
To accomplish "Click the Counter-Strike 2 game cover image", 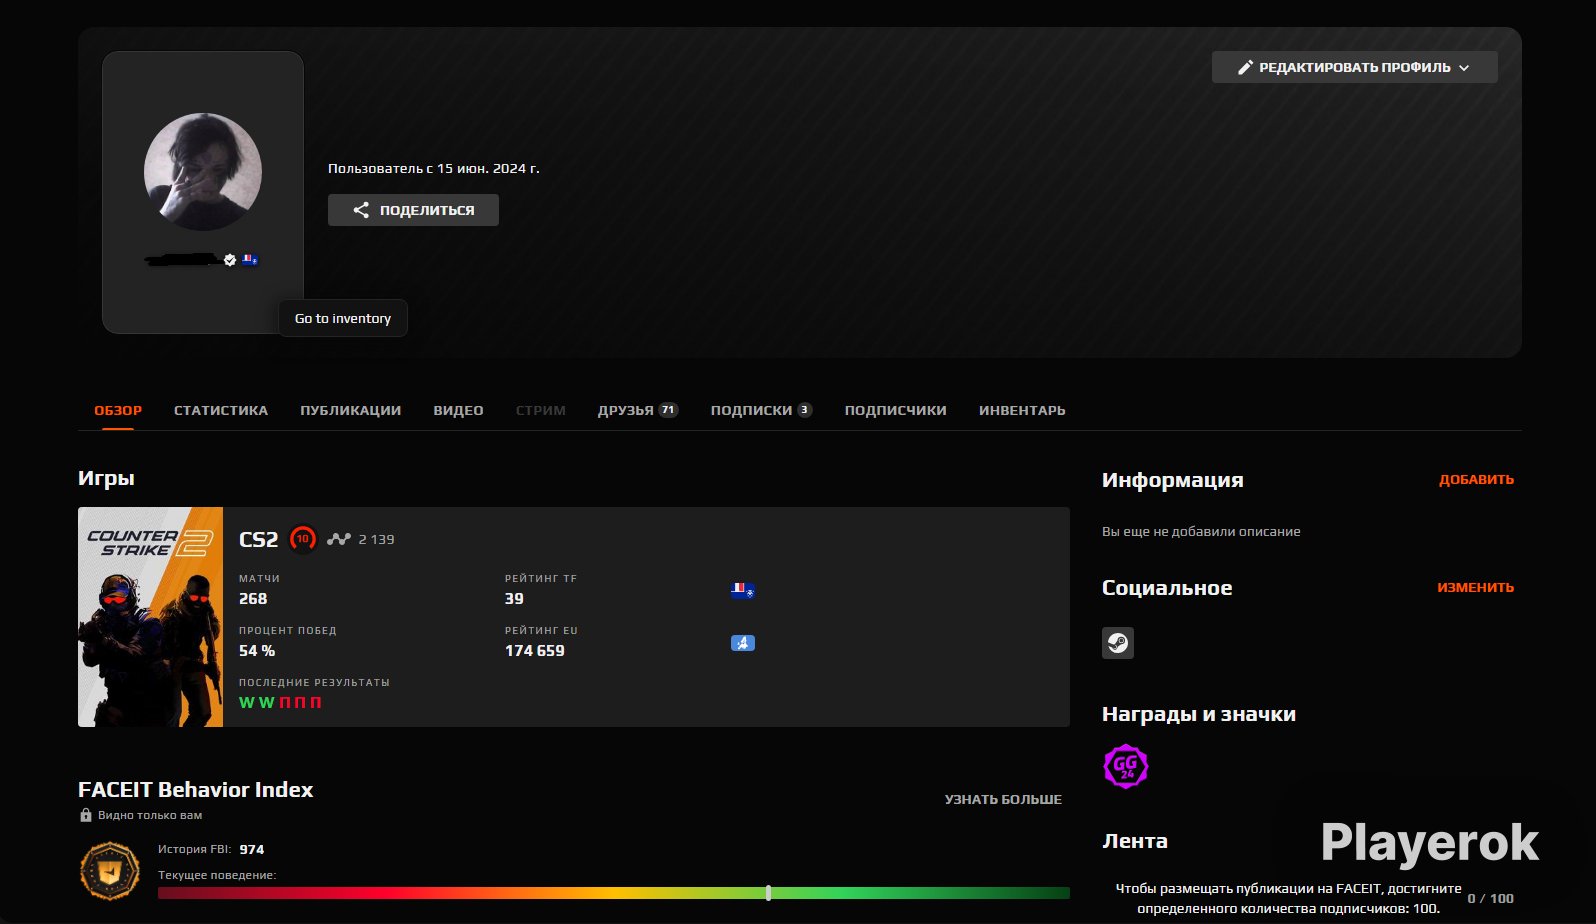I will tap(150, 617).
